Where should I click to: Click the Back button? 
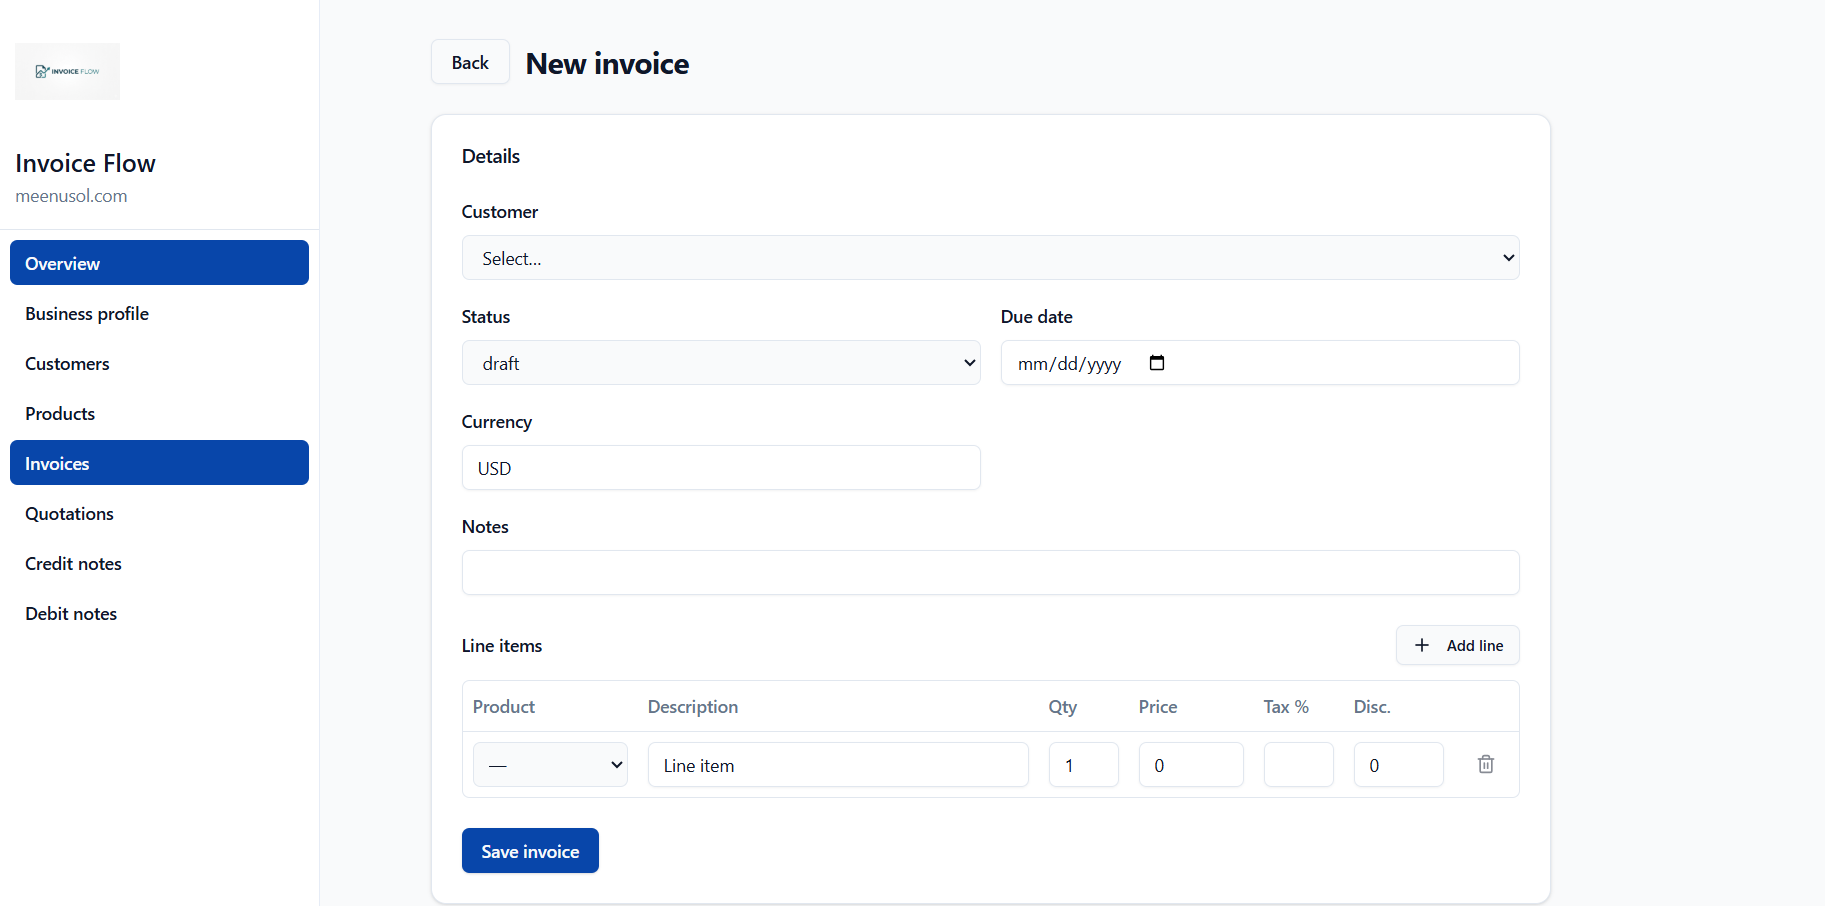coord(470,61)
